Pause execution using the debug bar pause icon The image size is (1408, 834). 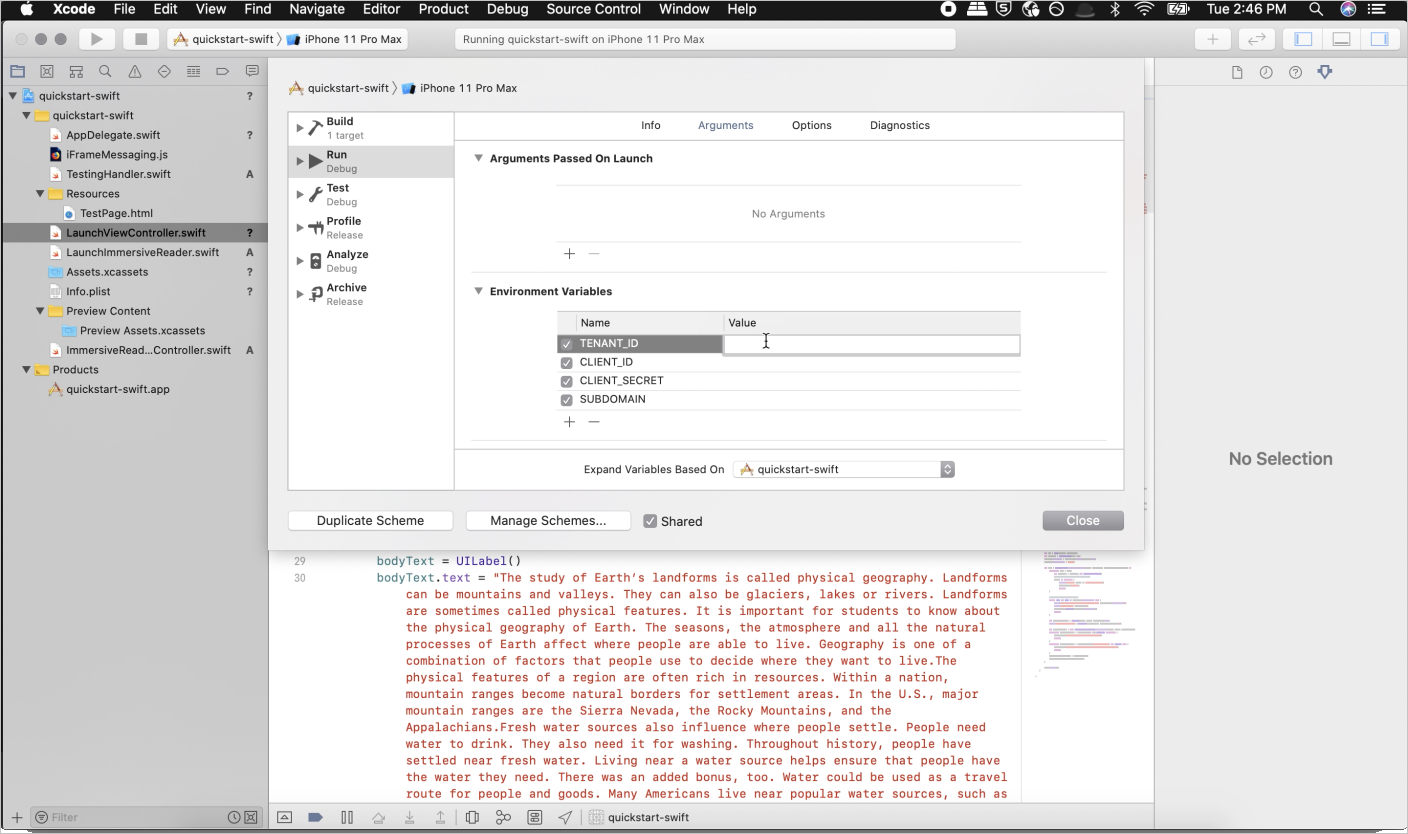click(x=347, y=817)
